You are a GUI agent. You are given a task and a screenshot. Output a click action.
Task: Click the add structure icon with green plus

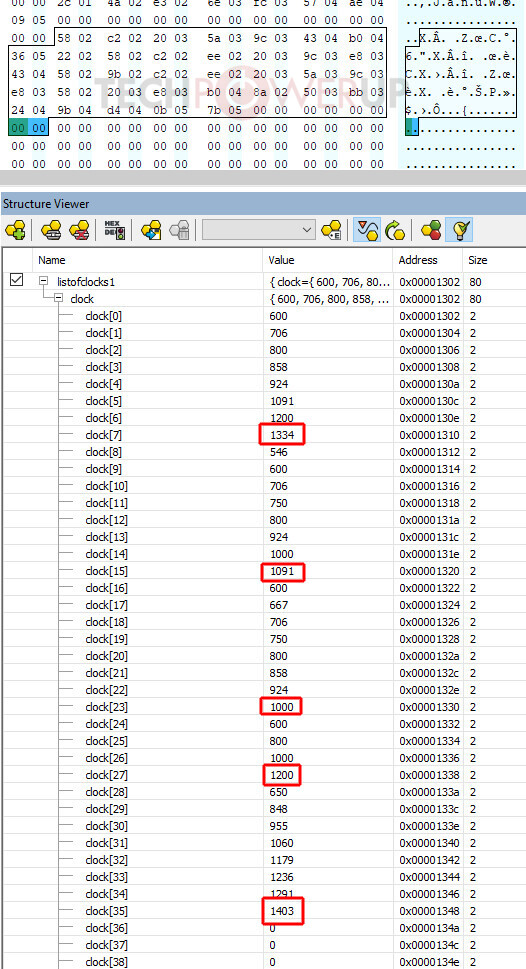[15, 231]
